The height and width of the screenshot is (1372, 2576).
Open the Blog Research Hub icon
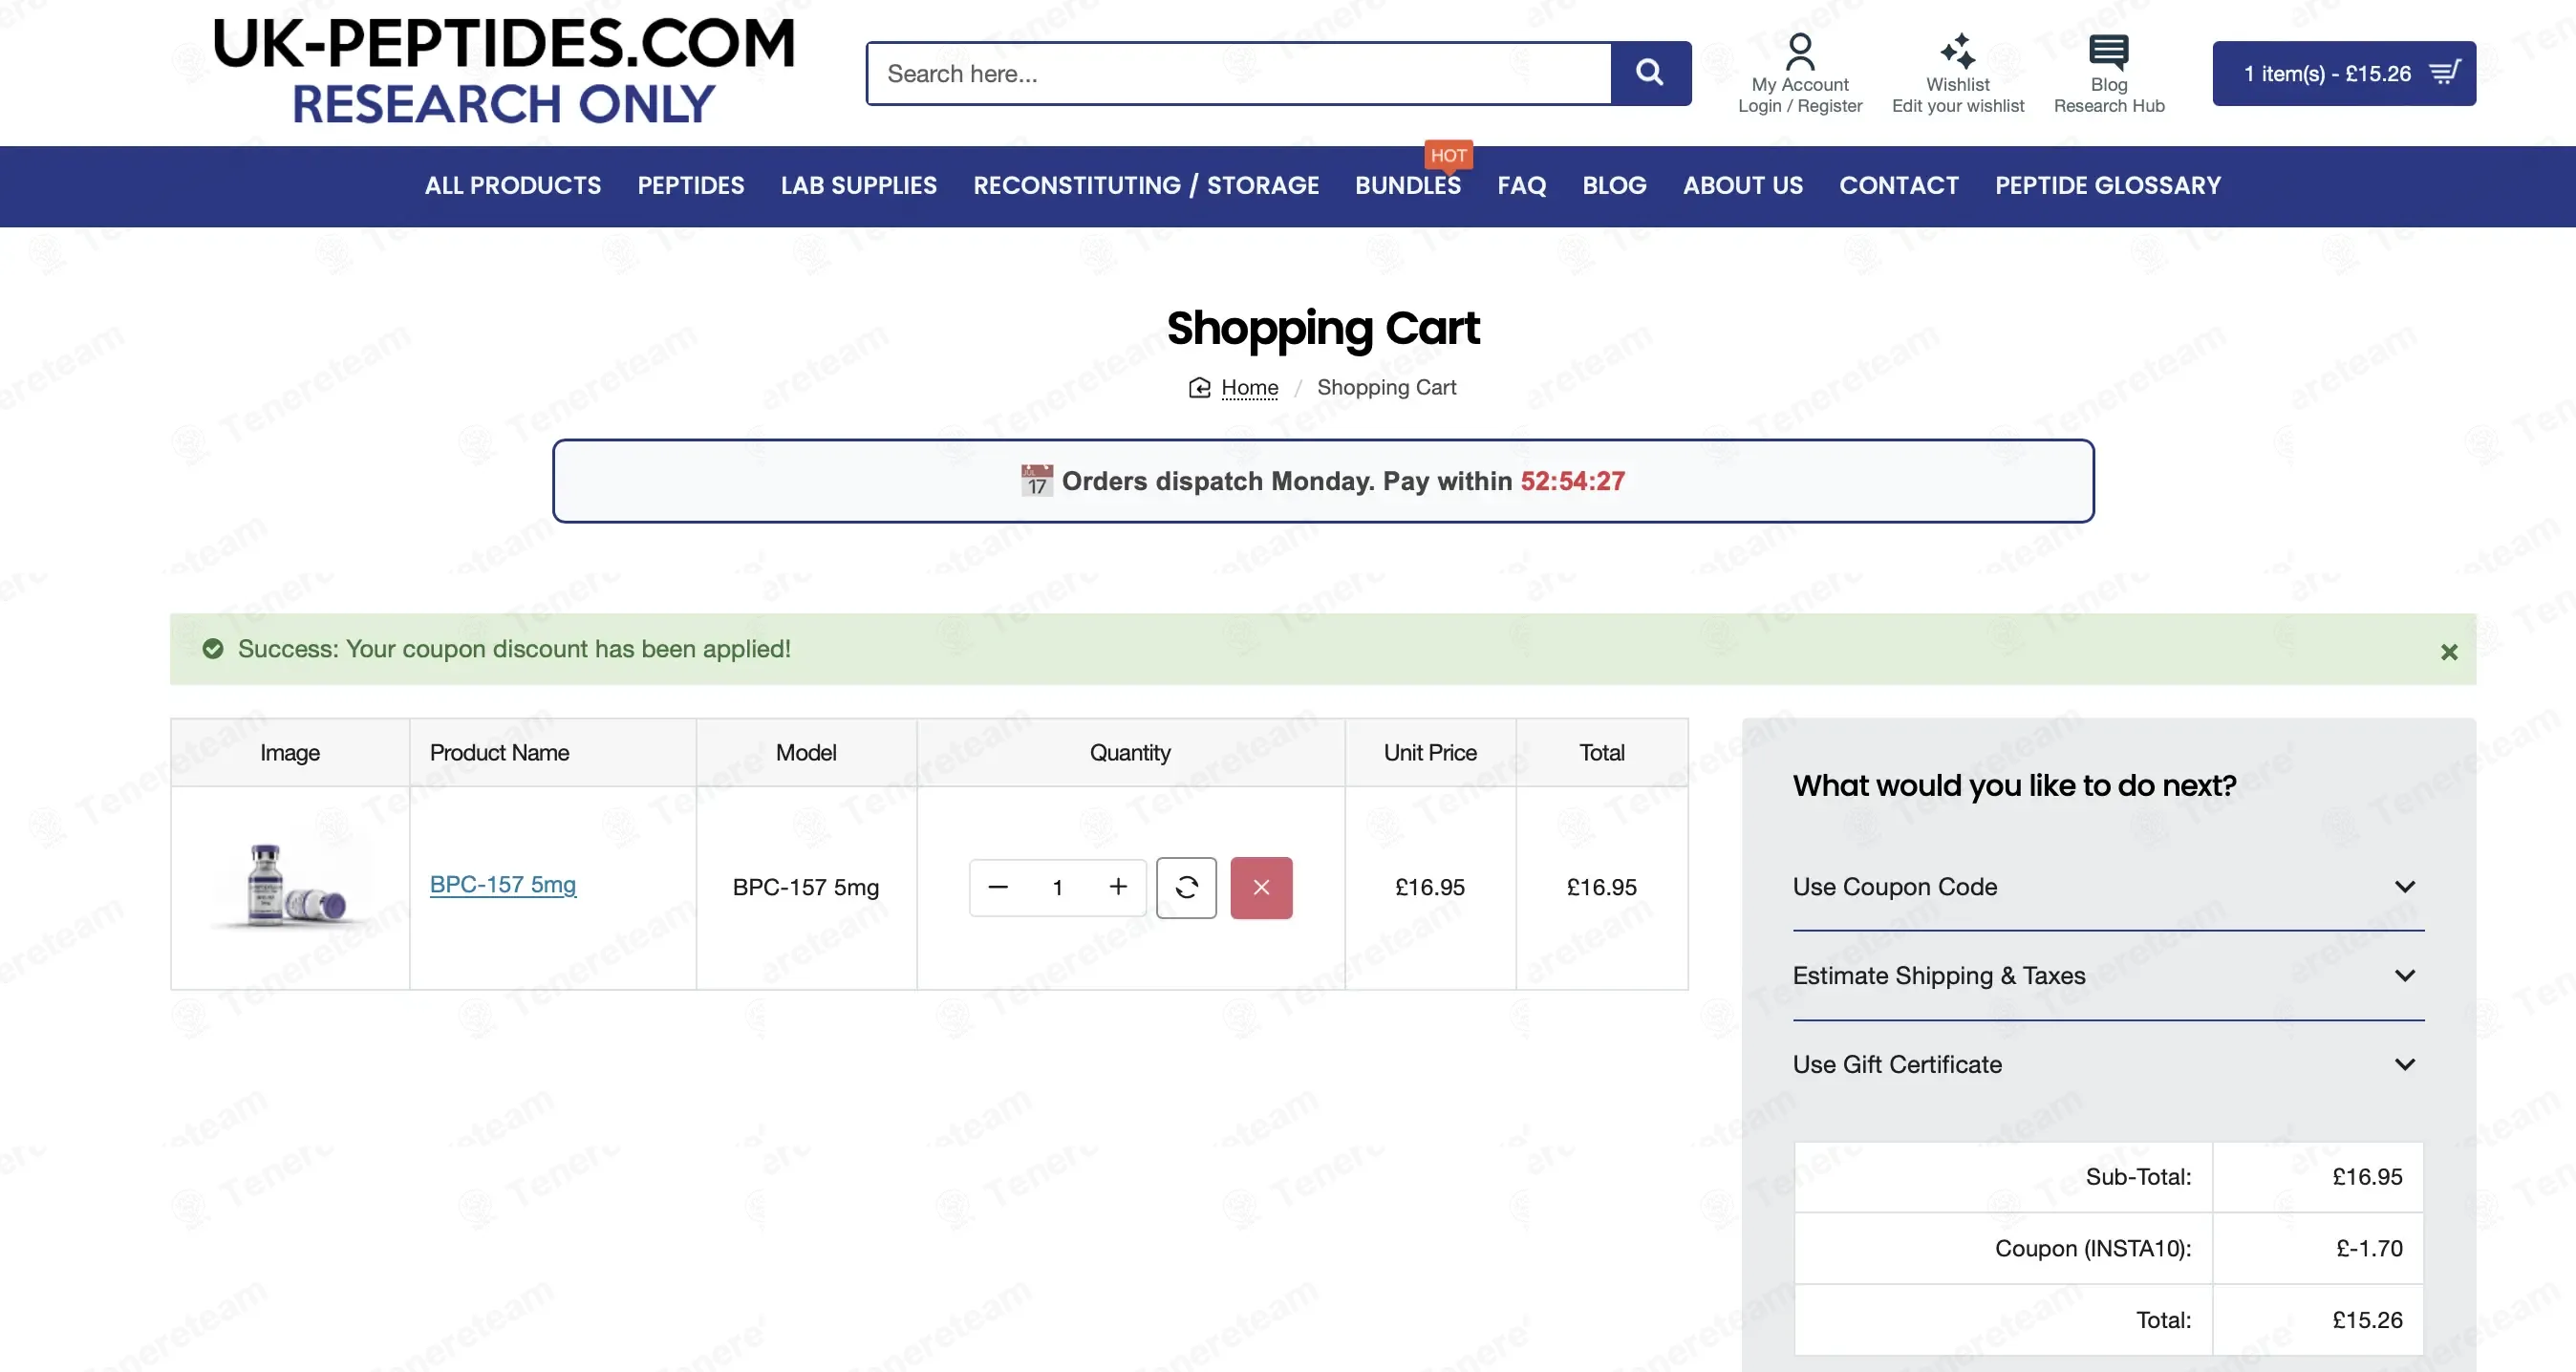point(2108,51)
